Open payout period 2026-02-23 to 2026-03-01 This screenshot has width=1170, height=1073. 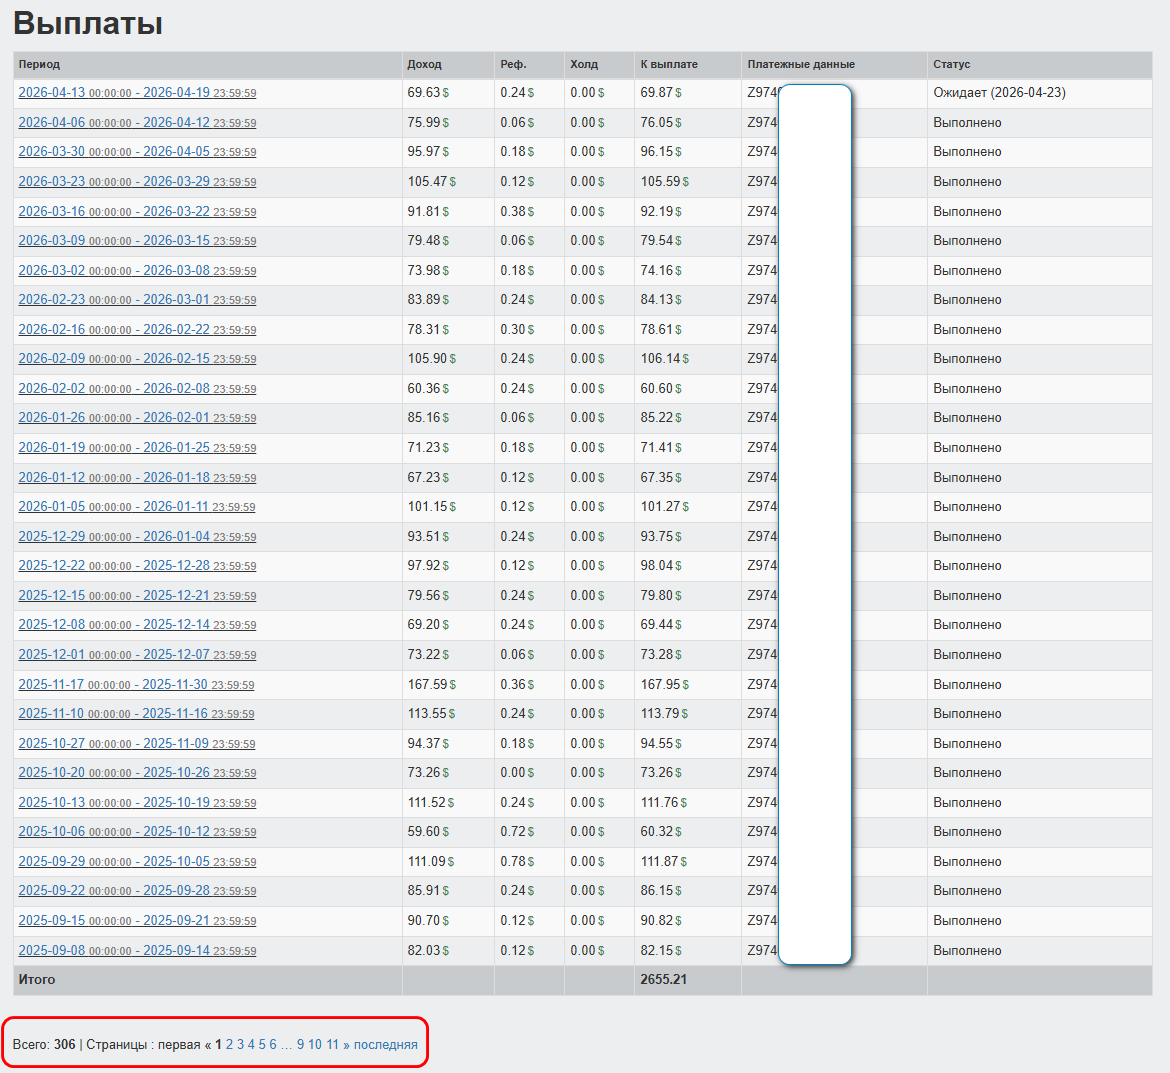coord(137,299)
